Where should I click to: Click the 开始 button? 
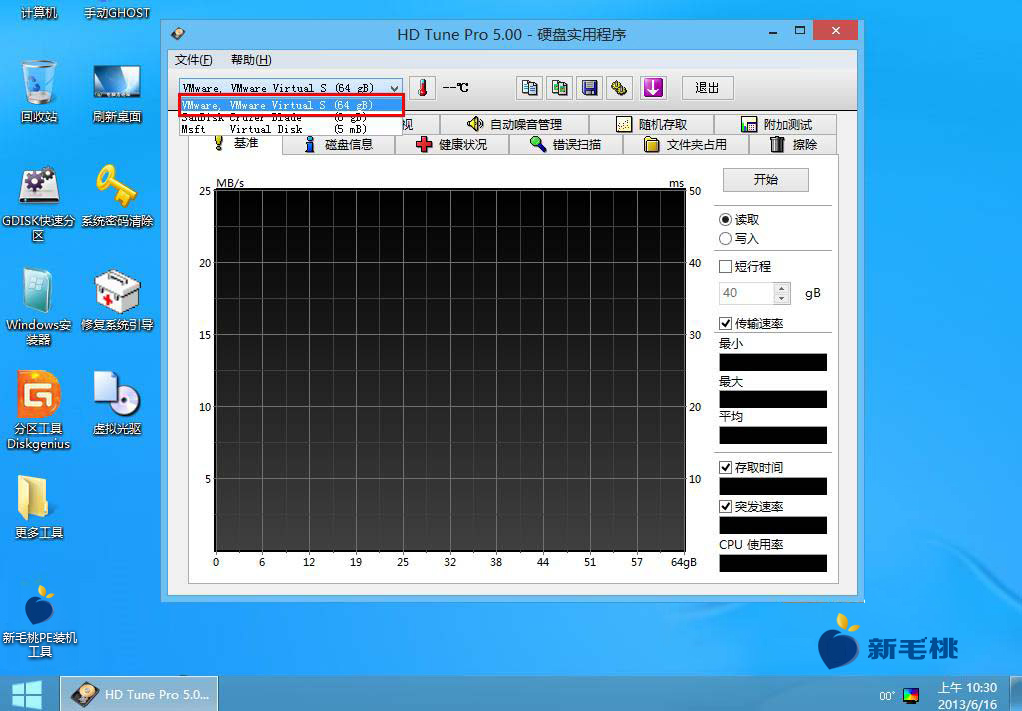click(766, 180)
